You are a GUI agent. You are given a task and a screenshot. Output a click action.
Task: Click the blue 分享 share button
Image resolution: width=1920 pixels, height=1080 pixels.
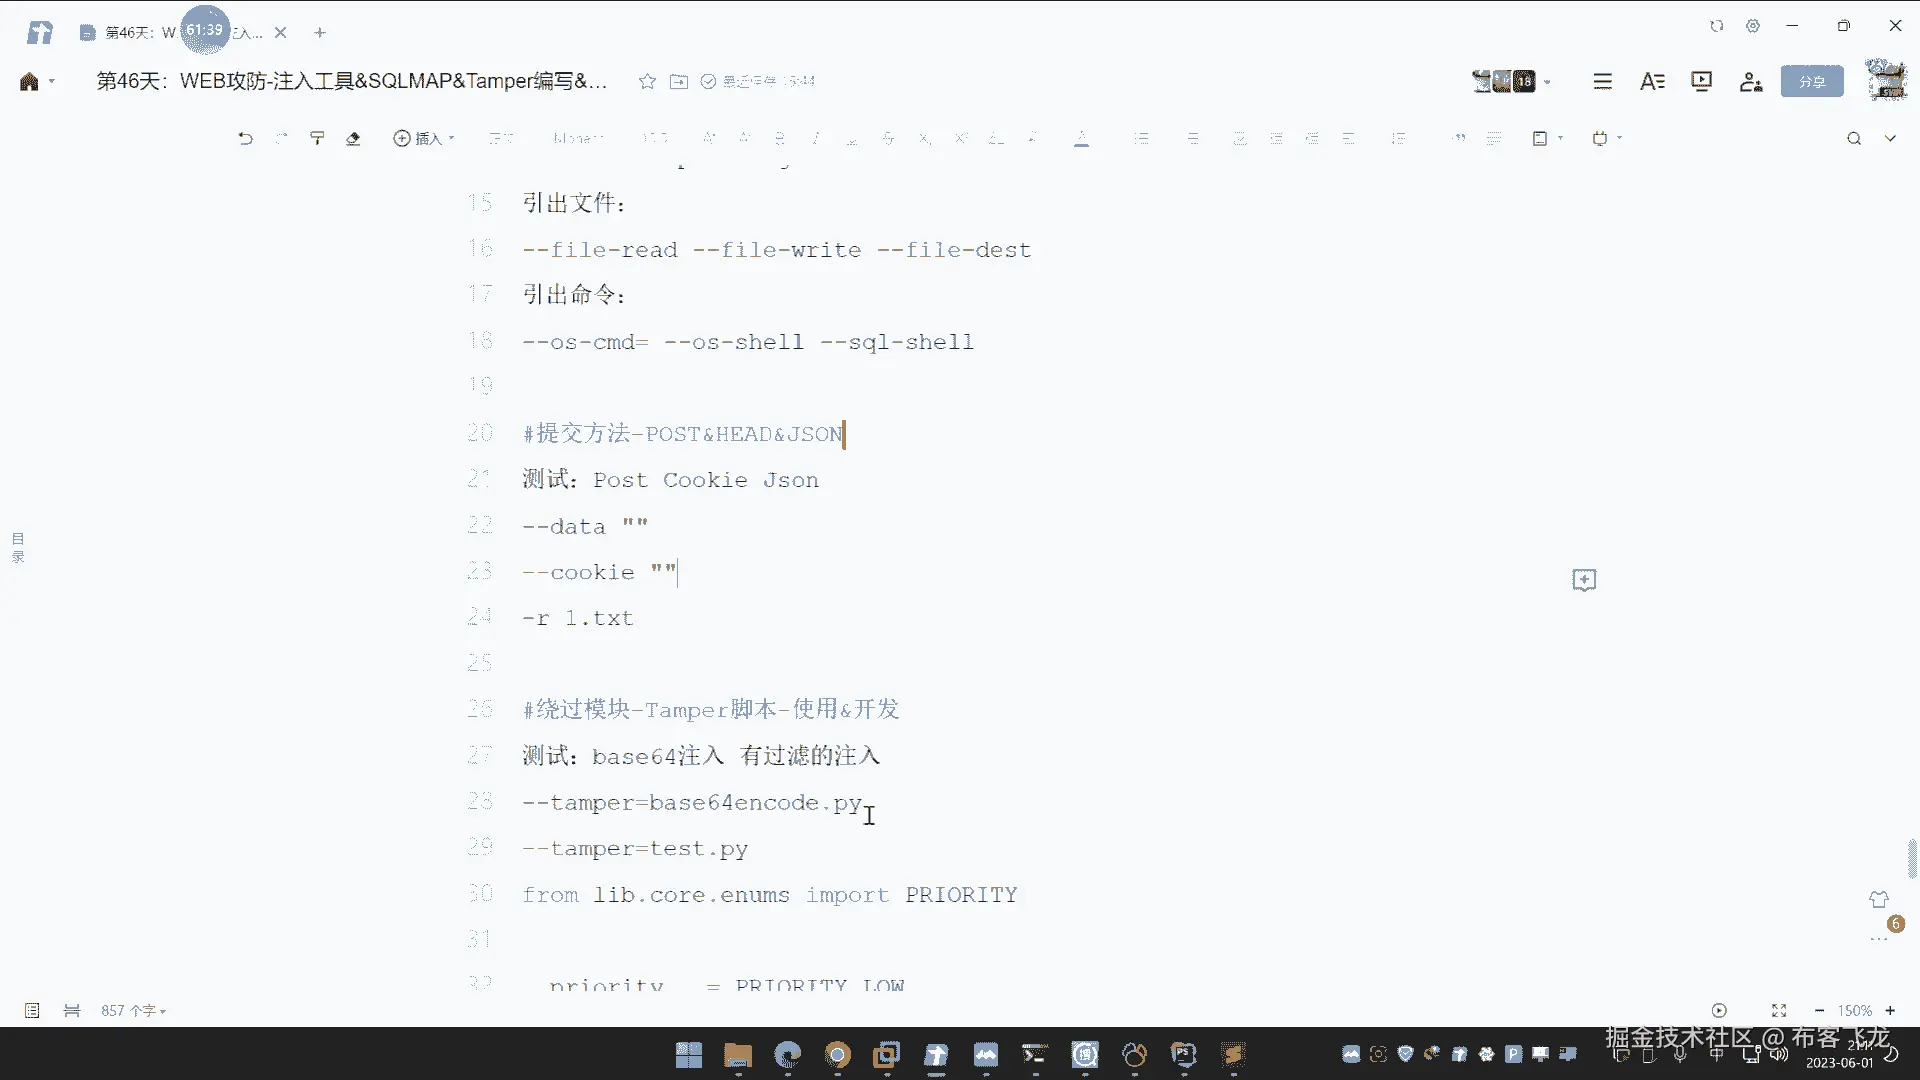pos(1812,82)
